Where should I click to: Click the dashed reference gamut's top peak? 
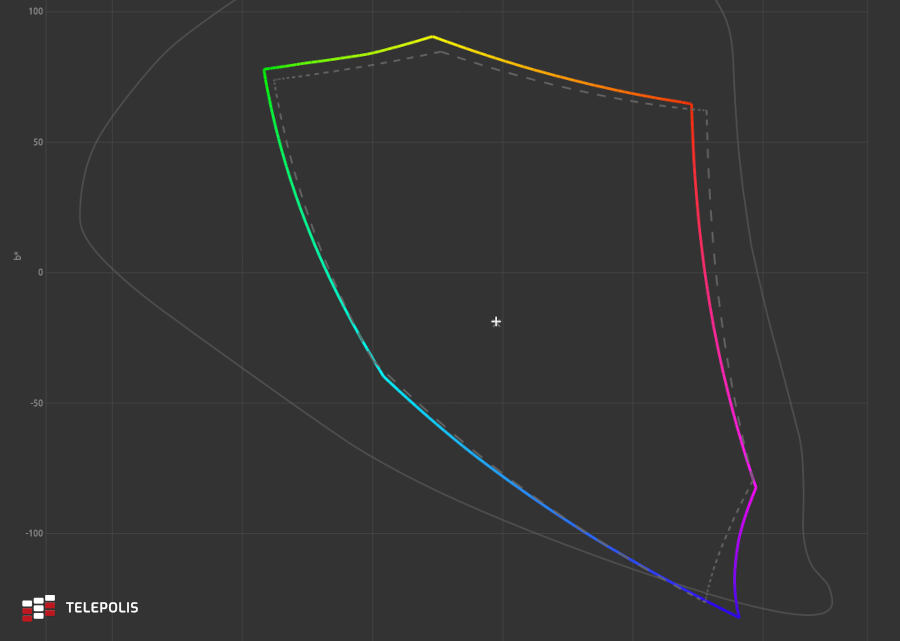click(440, 51)
